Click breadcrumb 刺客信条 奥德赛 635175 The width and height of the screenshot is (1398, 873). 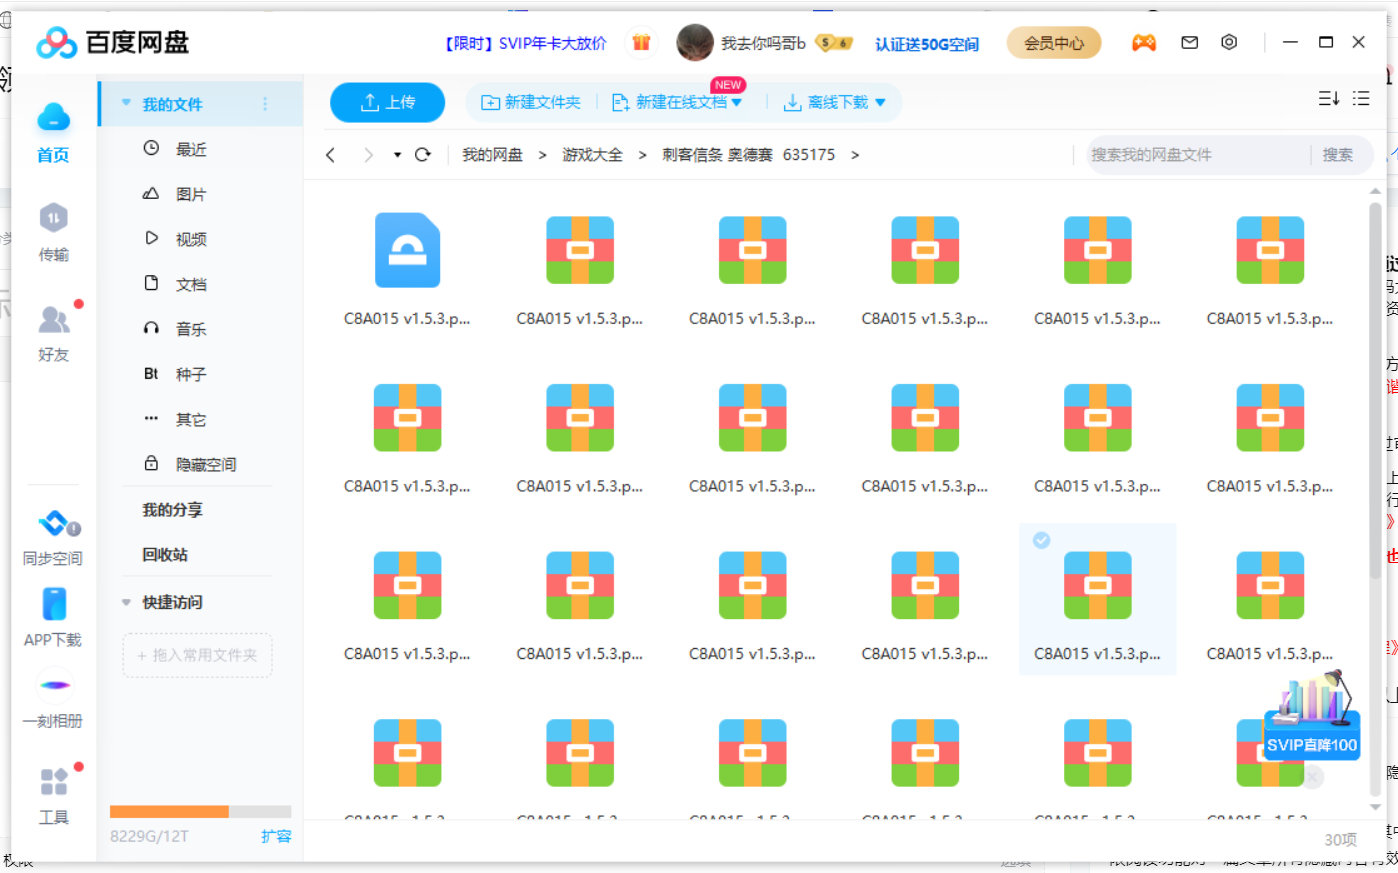pyautogui.click(x=748, y=155)
